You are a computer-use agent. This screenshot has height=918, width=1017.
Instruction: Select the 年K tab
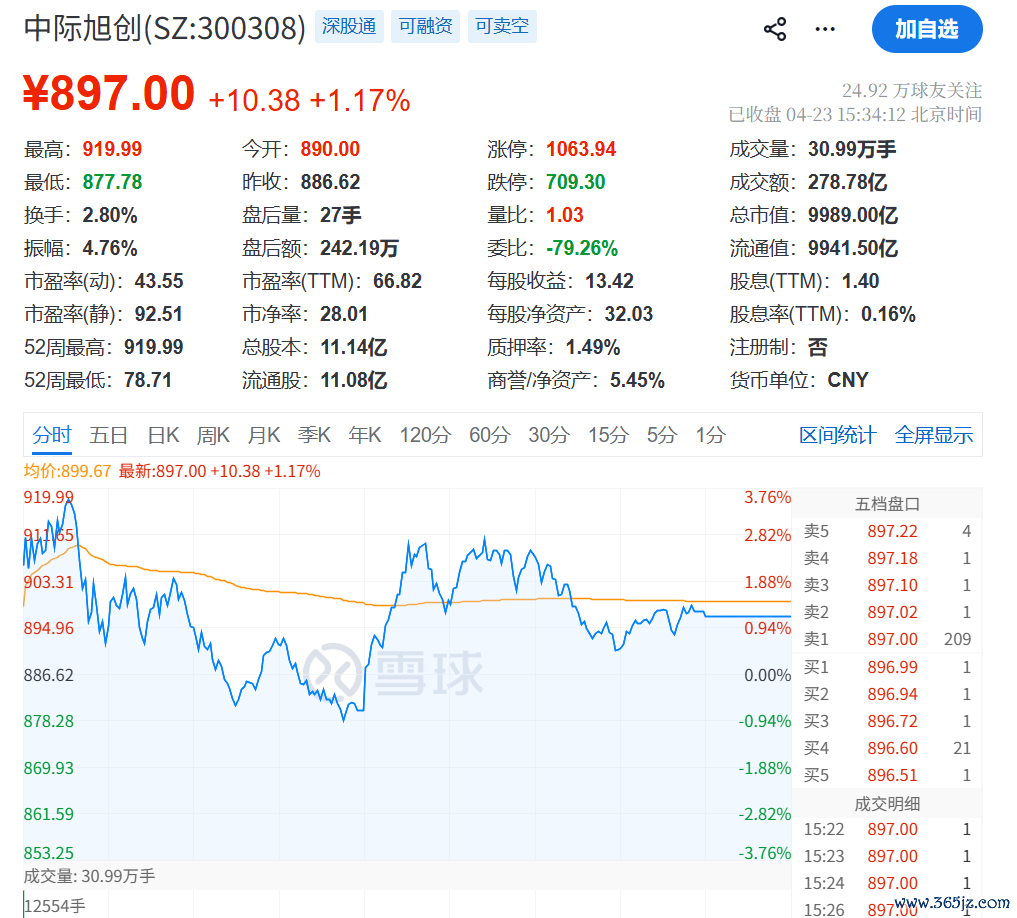[x=365, y=435]
